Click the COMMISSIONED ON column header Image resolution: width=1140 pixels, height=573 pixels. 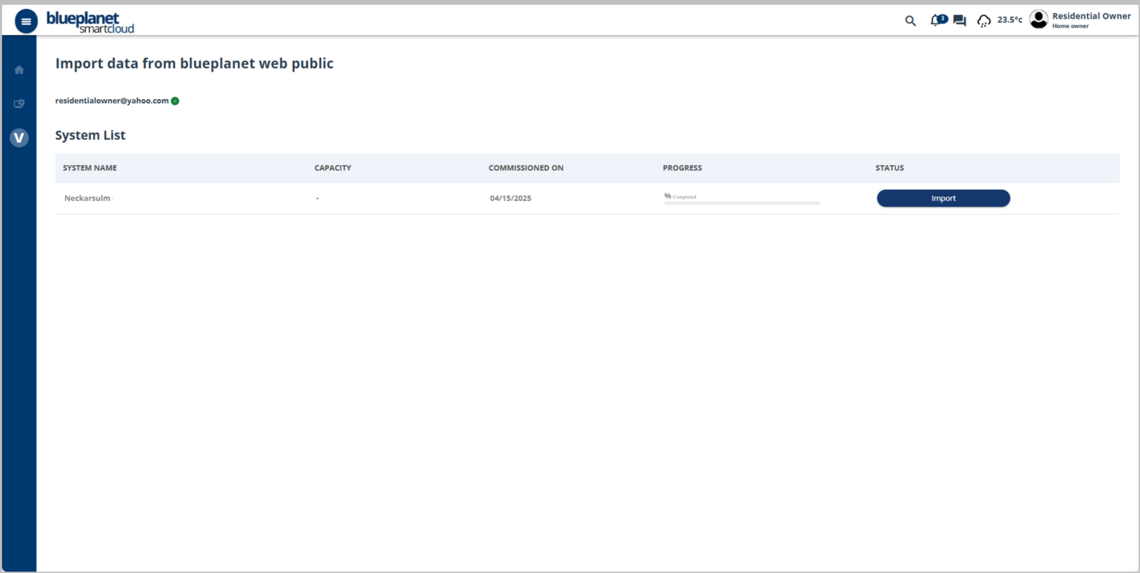point(526,168)
